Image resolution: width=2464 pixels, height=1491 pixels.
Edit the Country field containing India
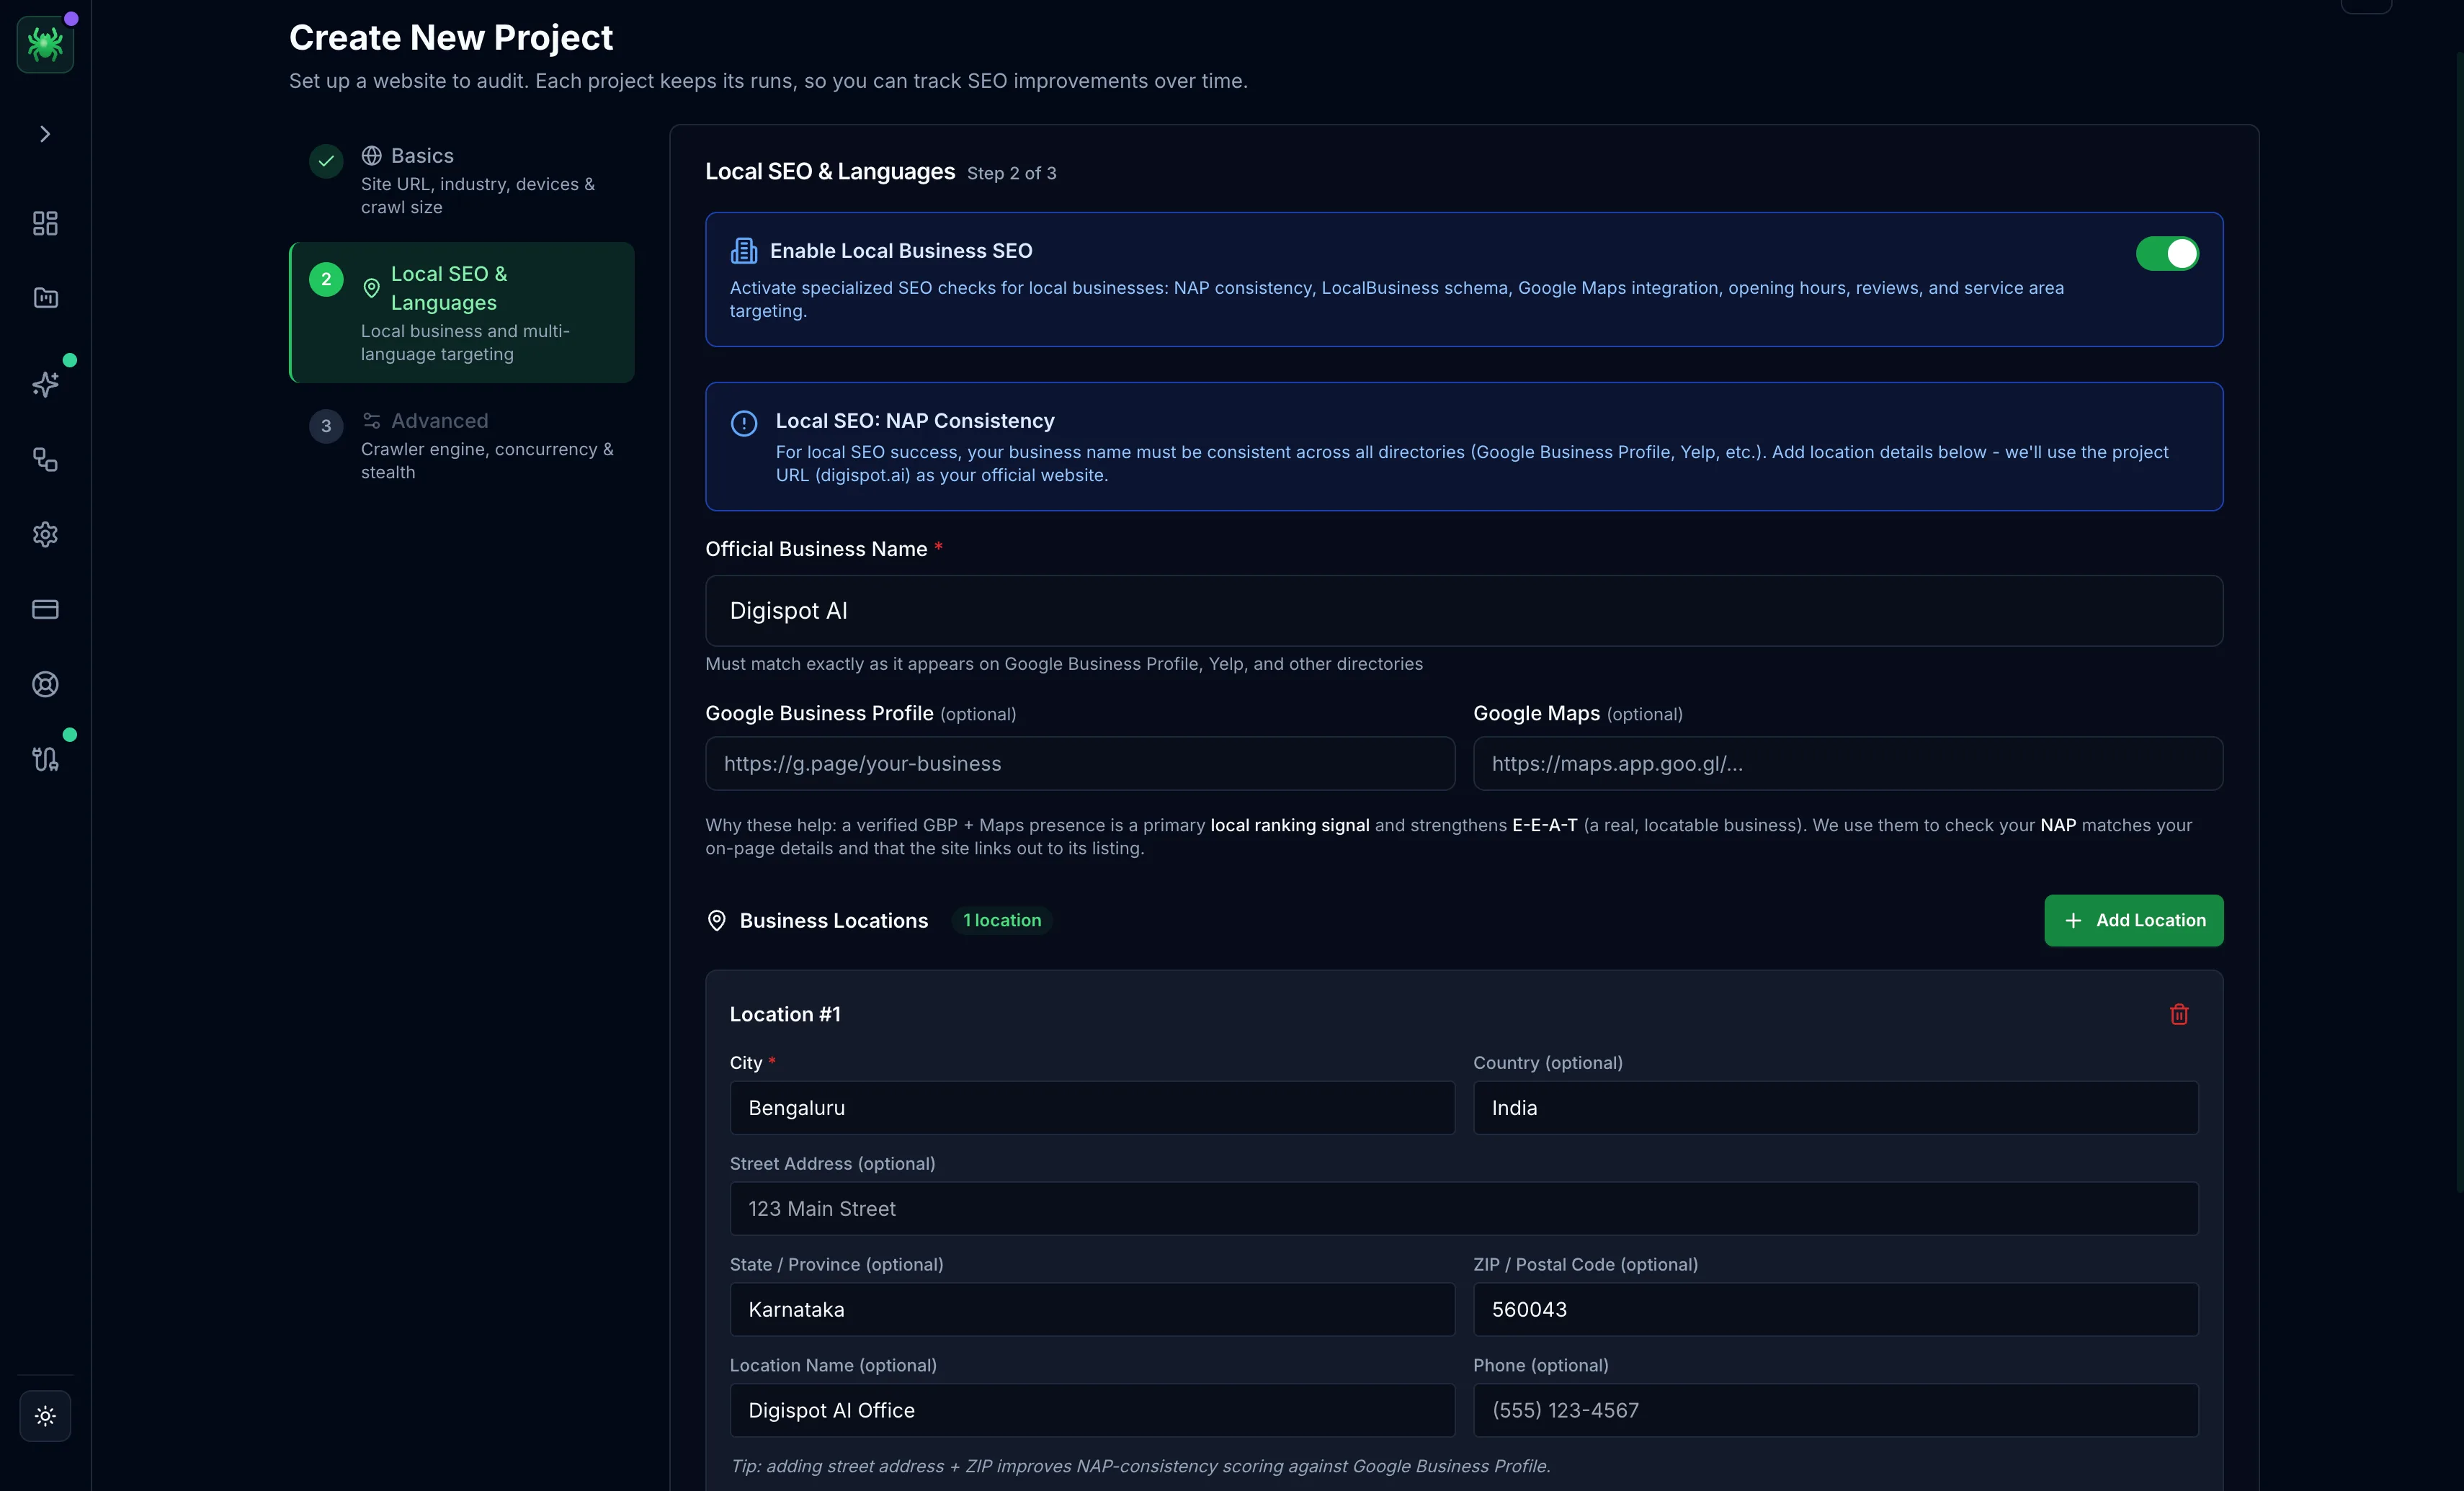coord(1836,1108)
